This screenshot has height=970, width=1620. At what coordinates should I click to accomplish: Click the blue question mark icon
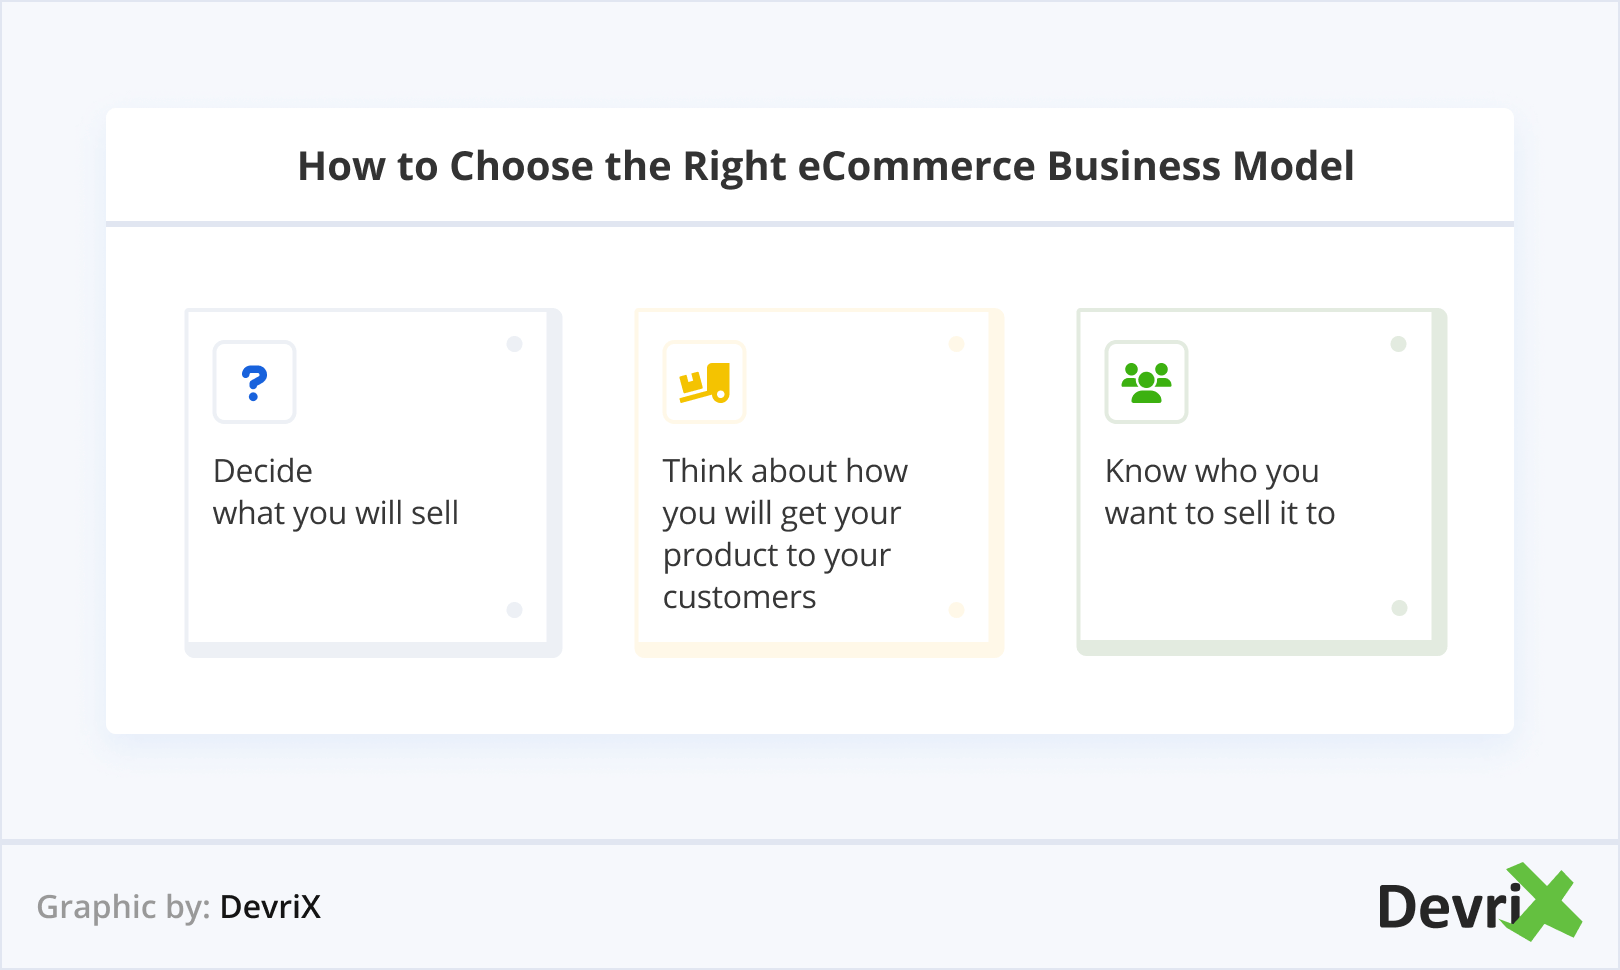tap(254, 382)
